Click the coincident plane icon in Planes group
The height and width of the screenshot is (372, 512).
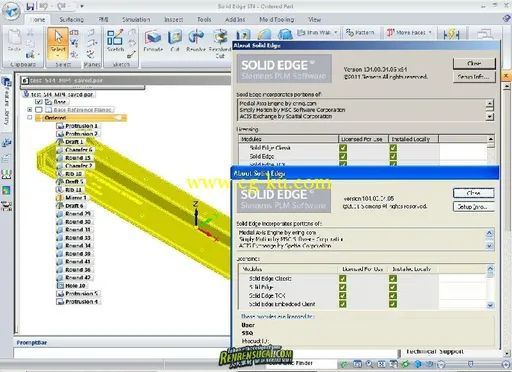pos(91,33)
